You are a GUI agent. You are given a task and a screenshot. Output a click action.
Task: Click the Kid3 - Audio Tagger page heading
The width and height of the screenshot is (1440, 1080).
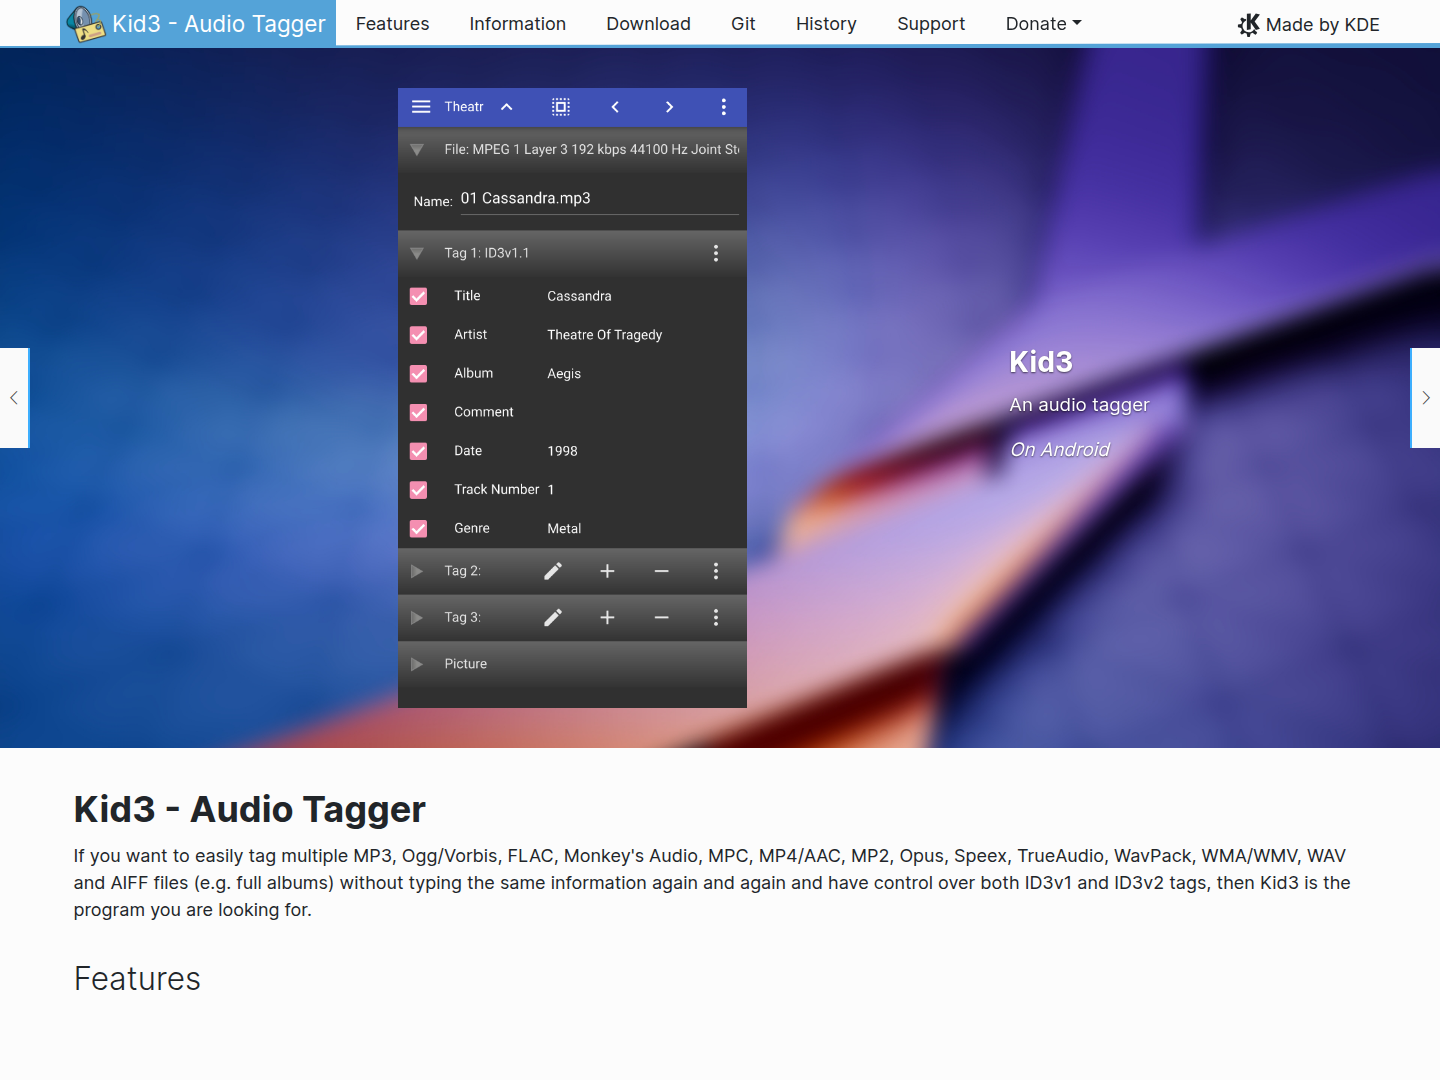coord(250,810)
